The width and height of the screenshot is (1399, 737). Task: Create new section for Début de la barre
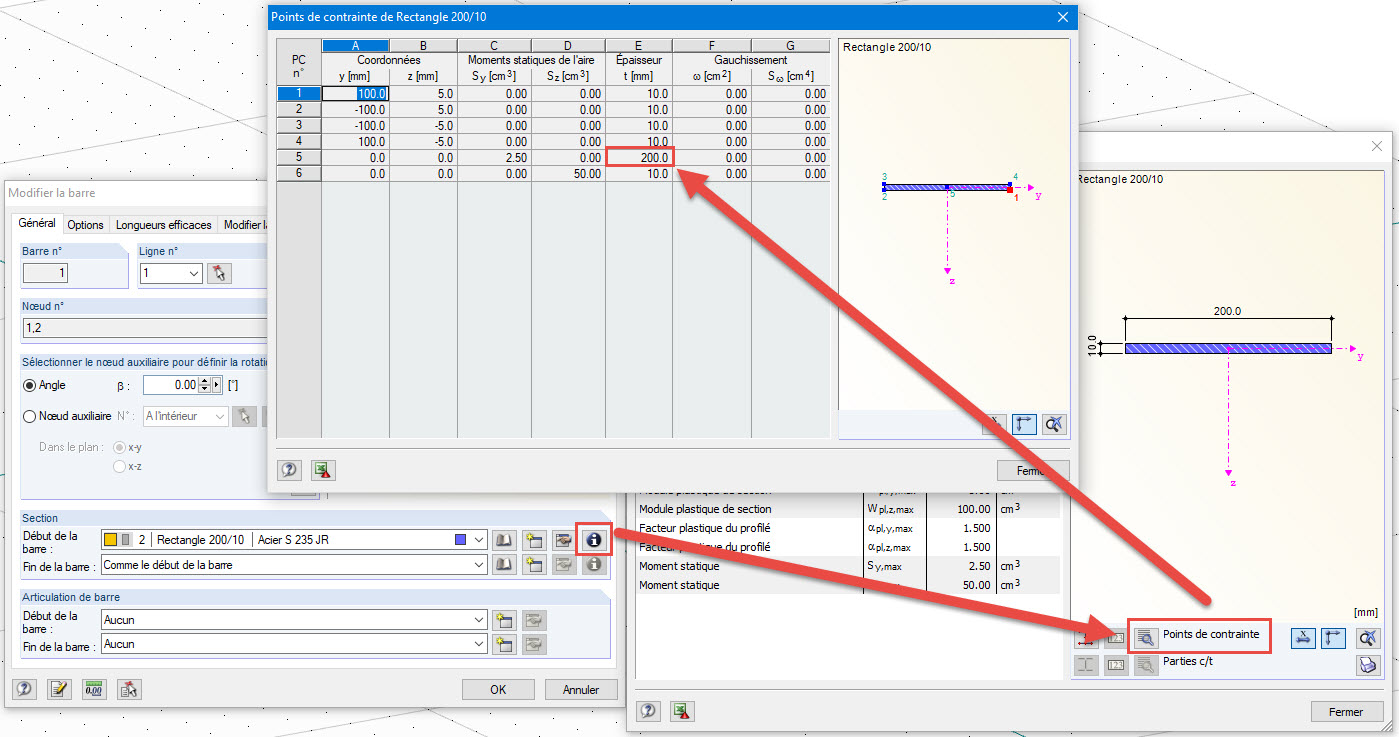point(534,540)
